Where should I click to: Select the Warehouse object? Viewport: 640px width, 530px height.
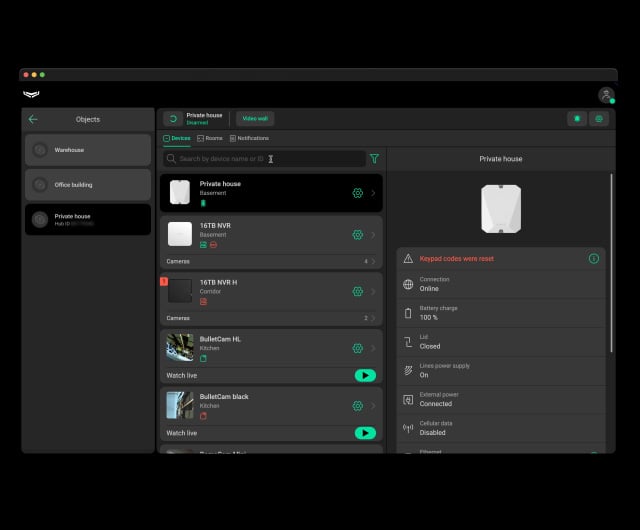coord(88,150)
